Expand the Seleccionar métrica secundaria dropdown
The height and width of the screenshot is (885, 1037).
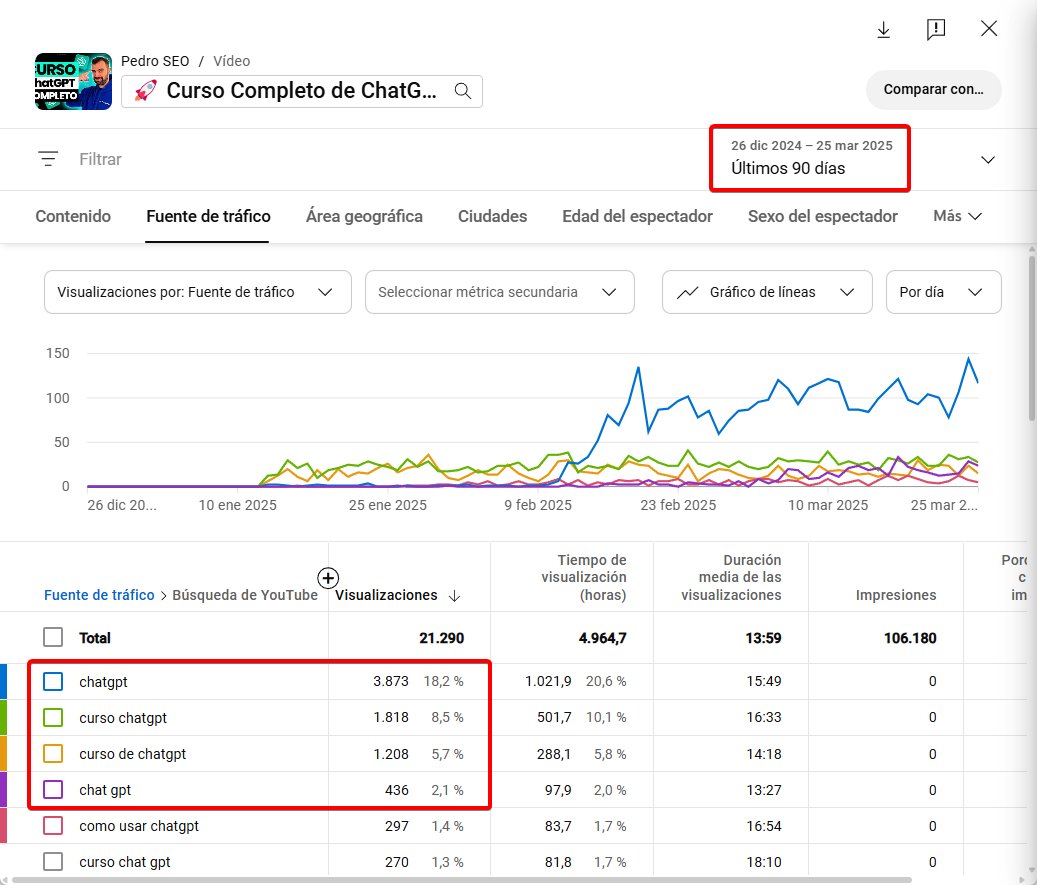pos(499,292)
